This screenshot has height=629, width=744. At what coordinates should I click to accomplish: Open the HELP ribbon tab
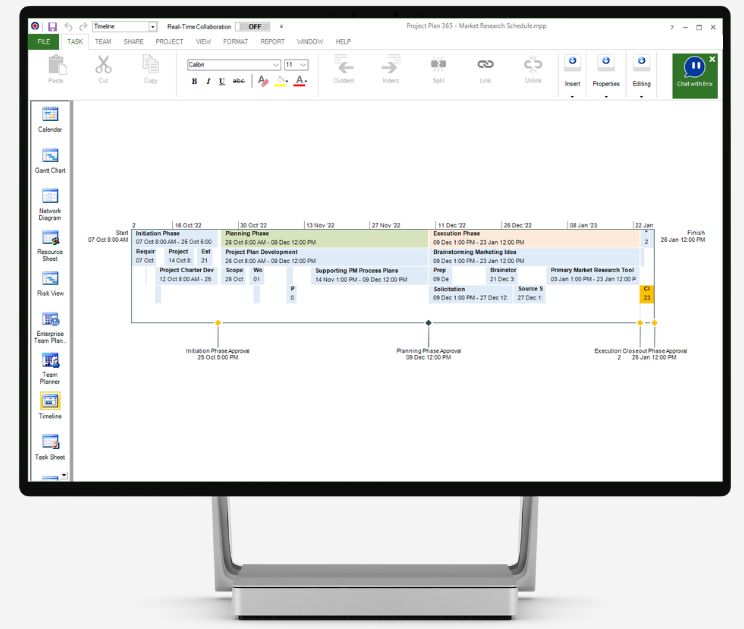pyautogui.click(x=343, y=42)
